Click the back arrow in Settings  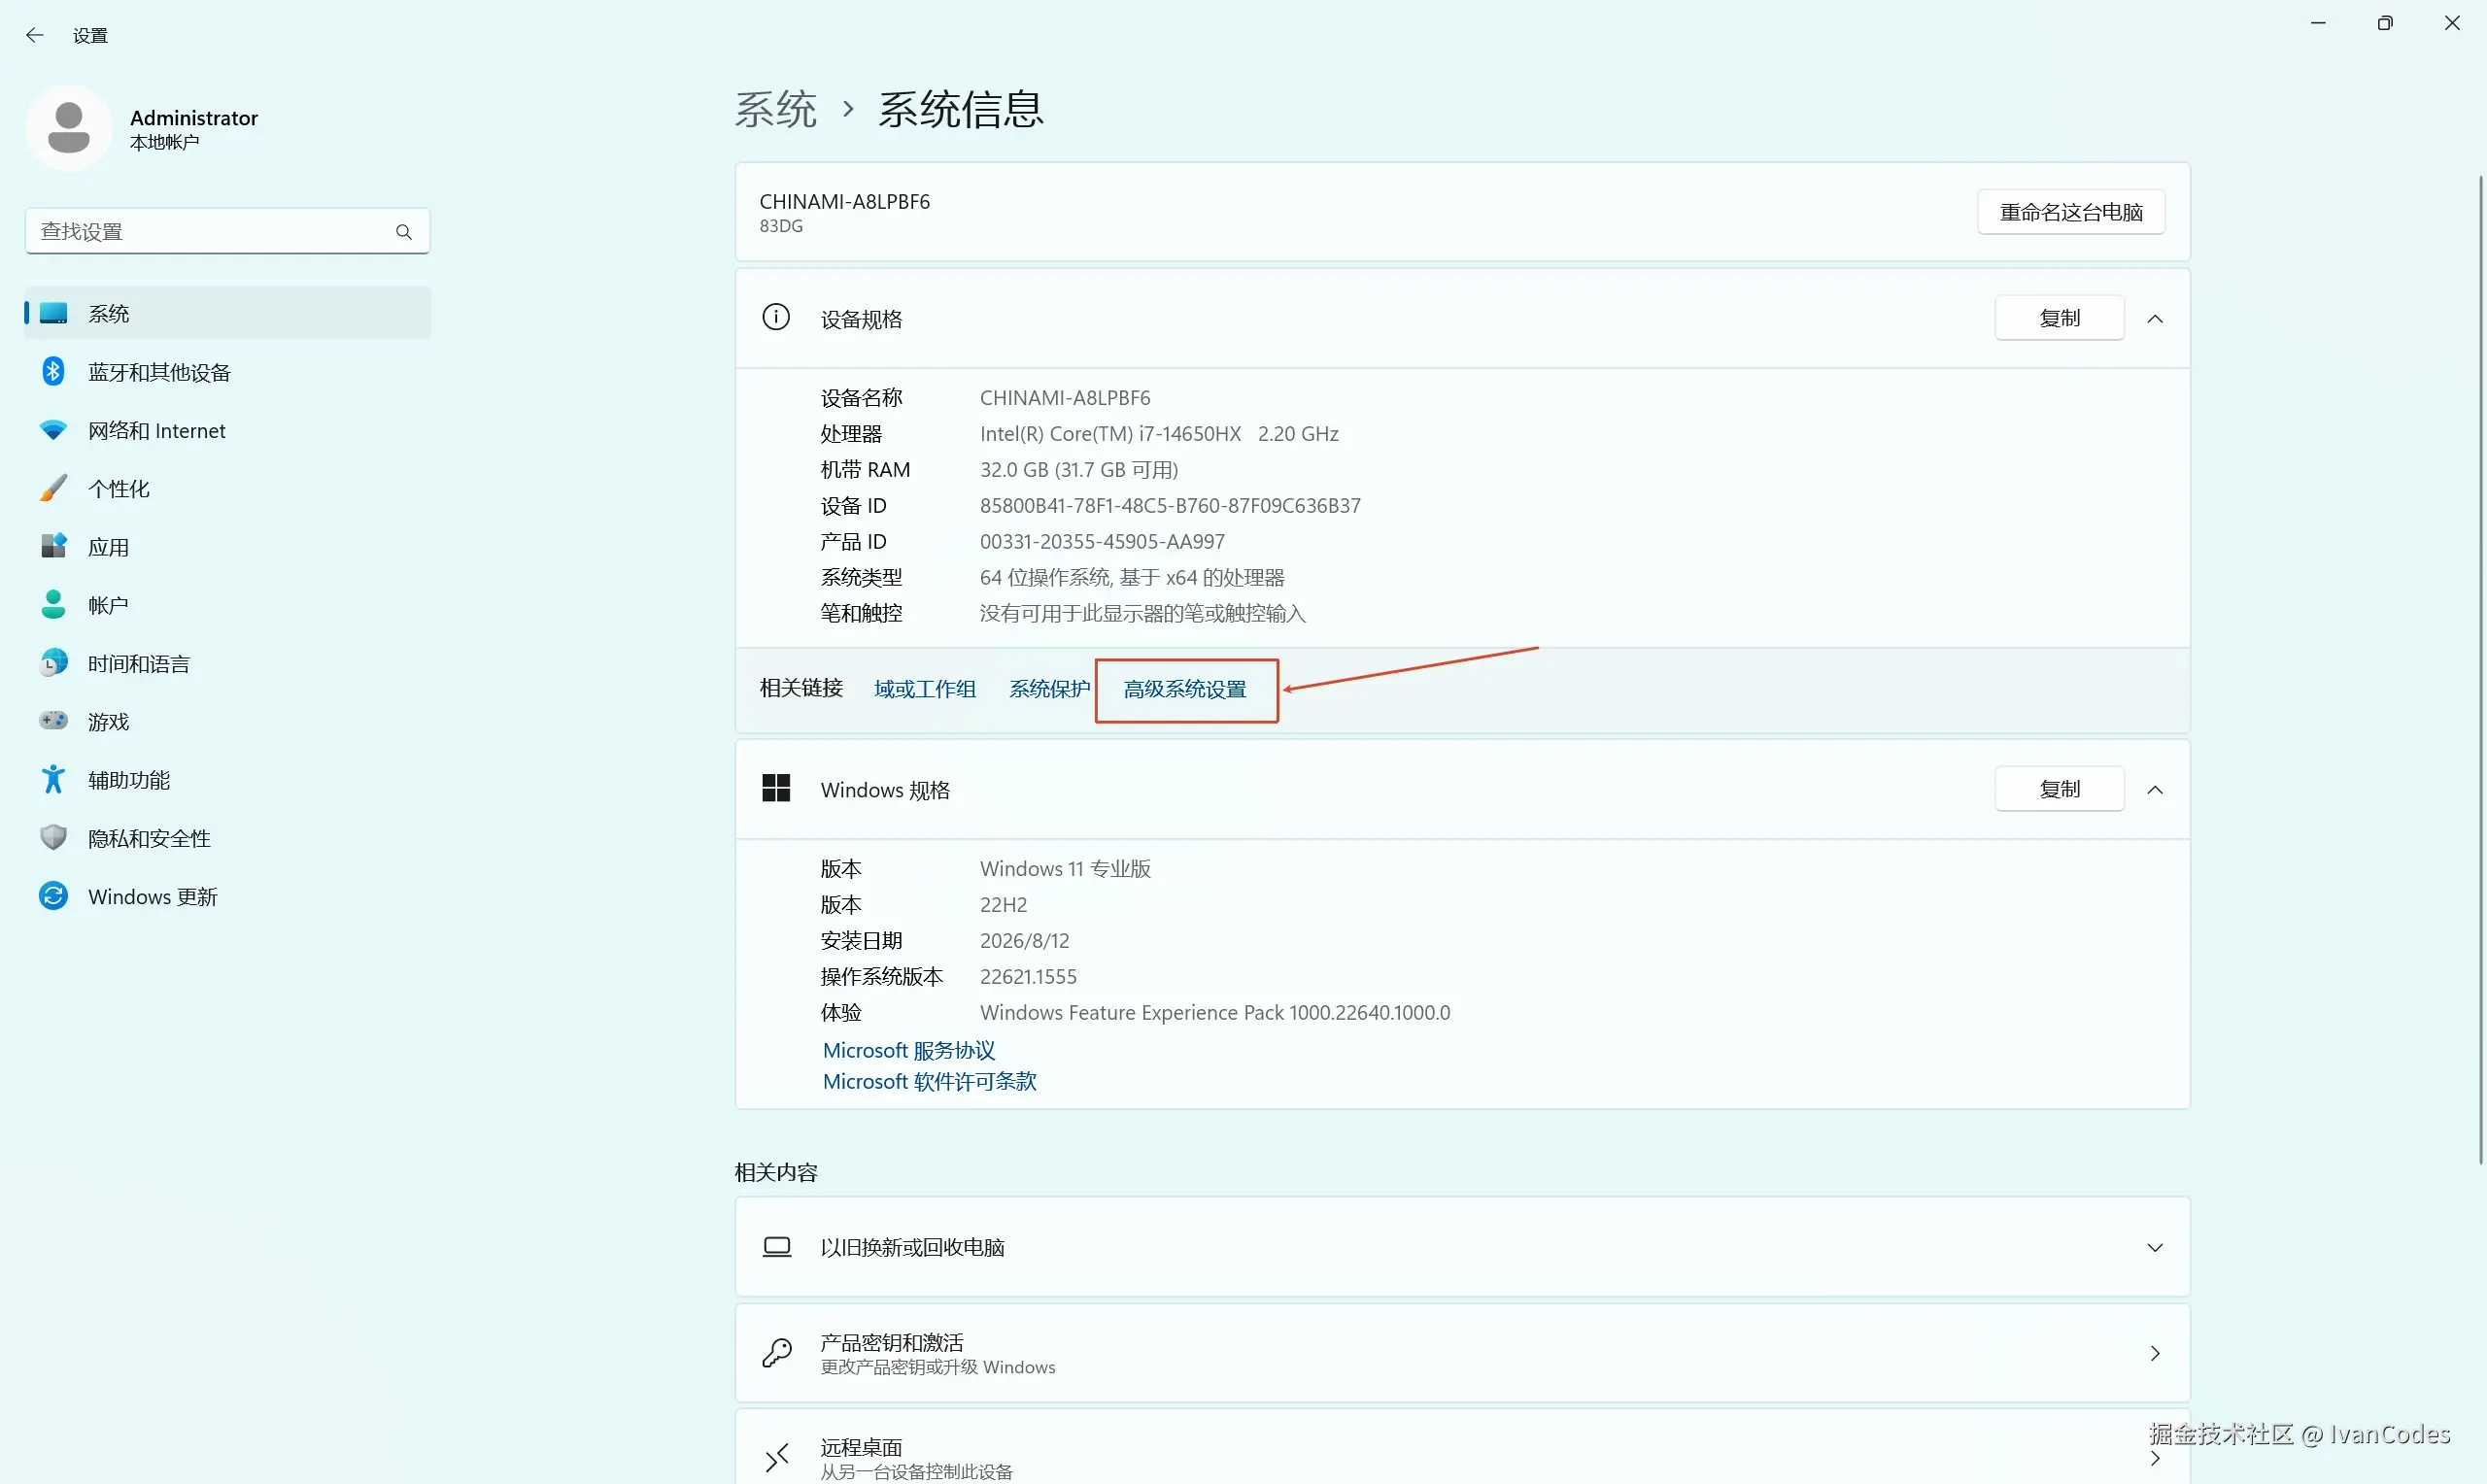(x=35, y=35)
